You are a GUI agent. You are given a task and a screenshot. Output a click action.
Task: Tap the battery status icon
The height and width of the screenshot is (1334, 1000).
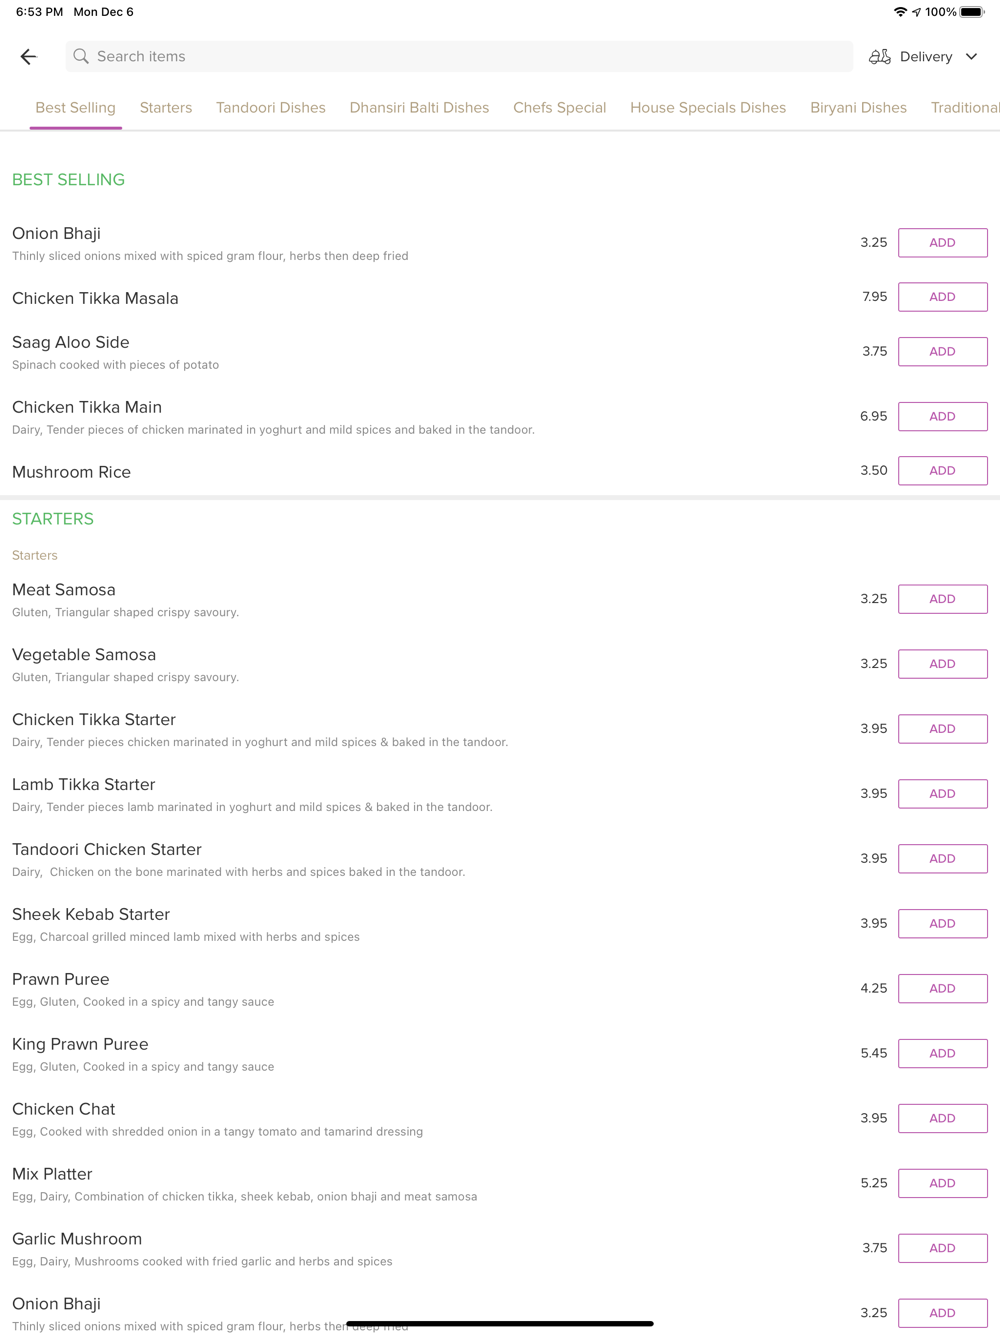(972, 12)
